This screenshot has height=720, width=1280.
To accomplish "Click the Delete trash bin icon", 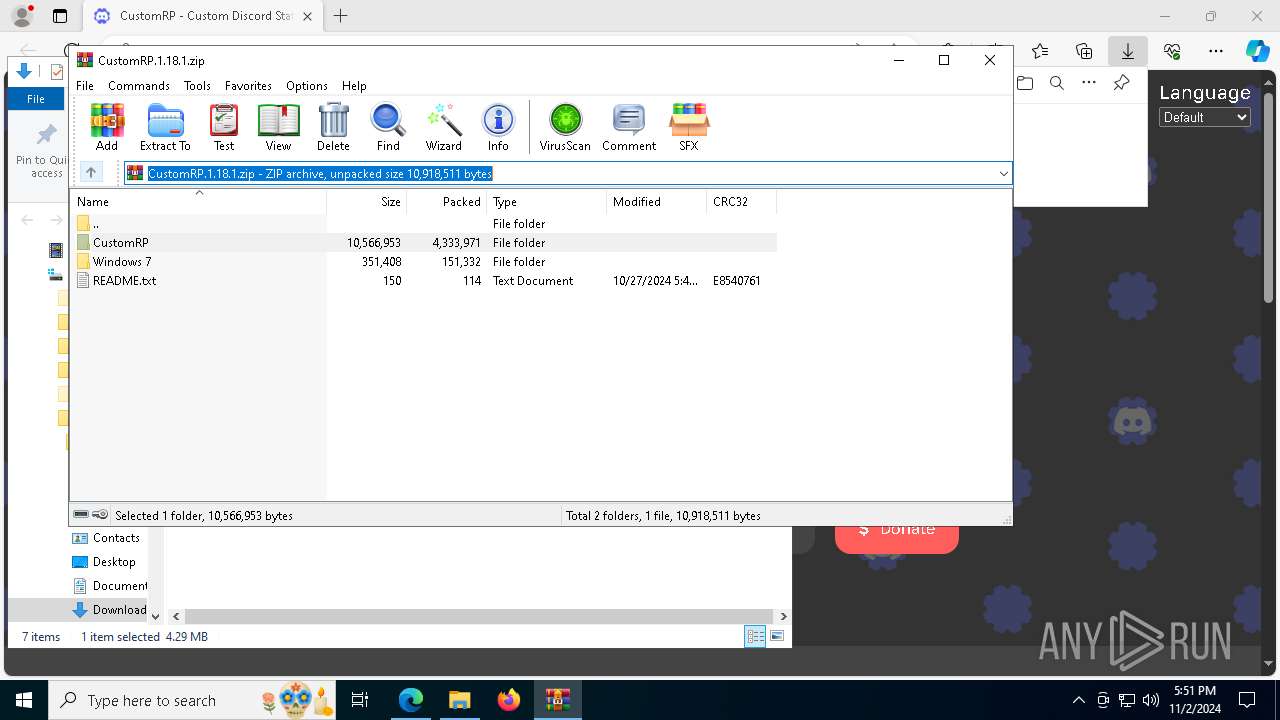I will pos(333,127).
